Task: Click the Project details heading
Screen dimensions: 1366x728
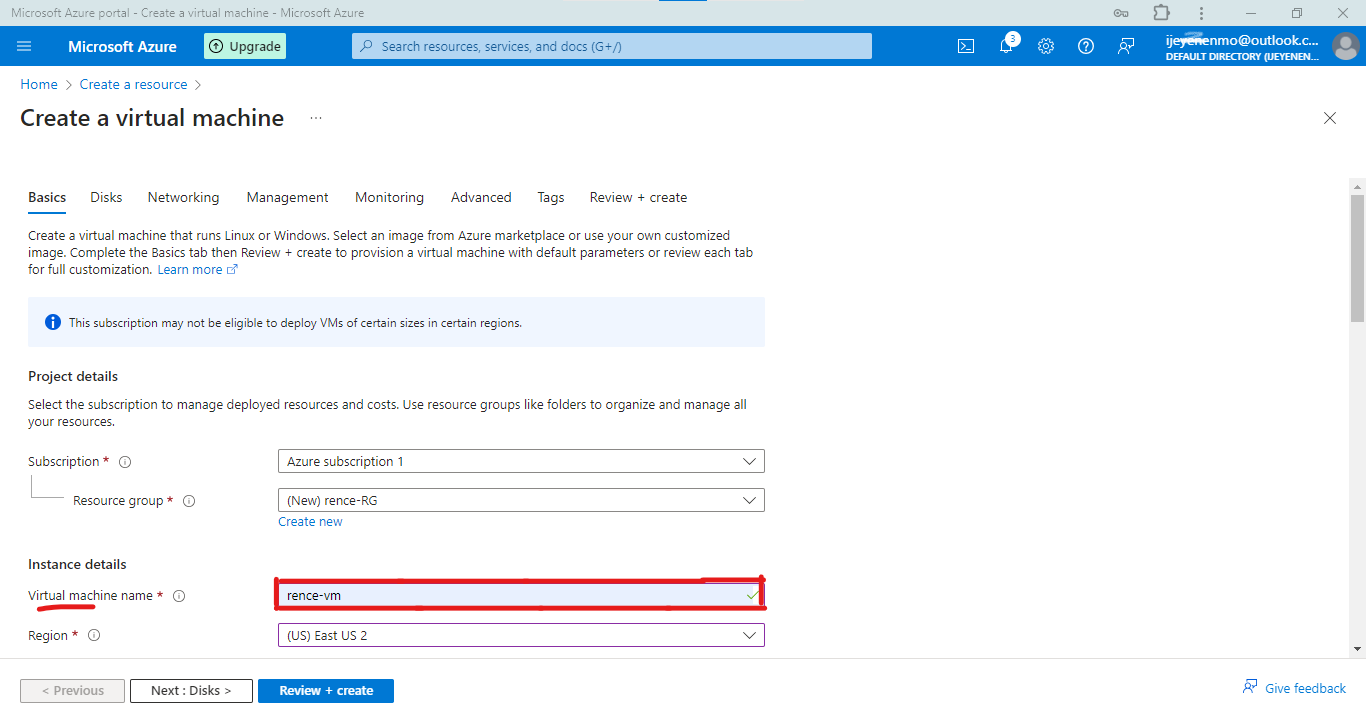Action: coord(73,377)
